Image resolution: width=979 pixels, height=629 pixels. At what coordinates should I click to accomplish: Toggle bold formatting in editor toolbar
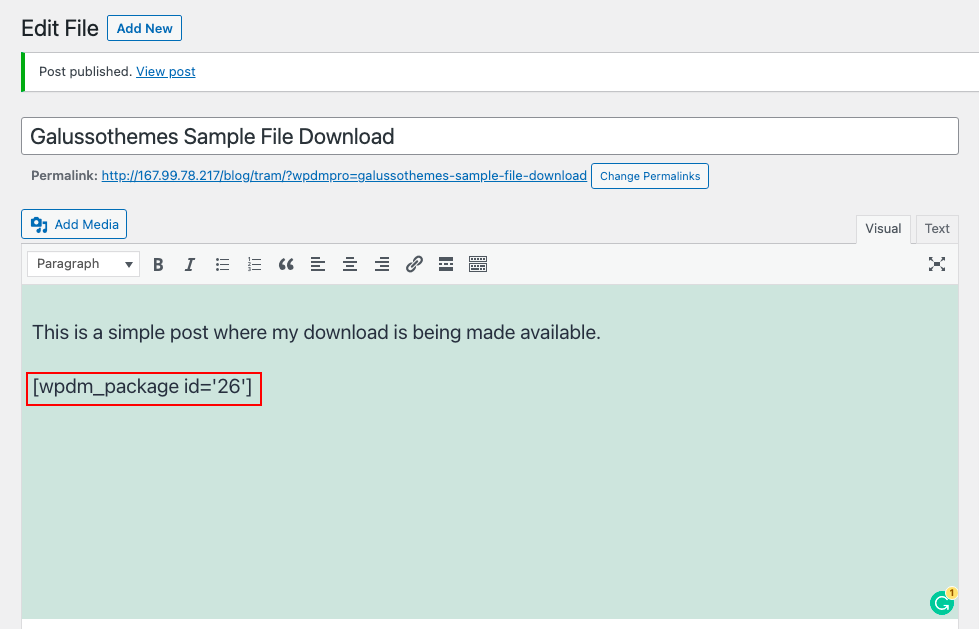(159, 264)
